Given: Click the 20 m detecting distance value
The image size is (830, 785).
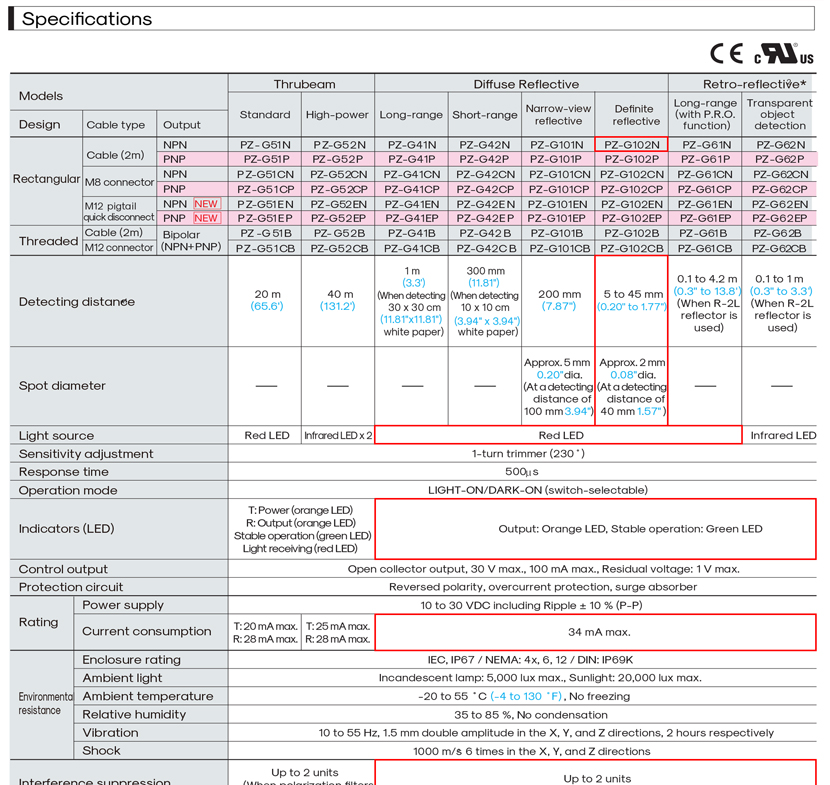Looking at the screenshot, I should coord(267,294).
